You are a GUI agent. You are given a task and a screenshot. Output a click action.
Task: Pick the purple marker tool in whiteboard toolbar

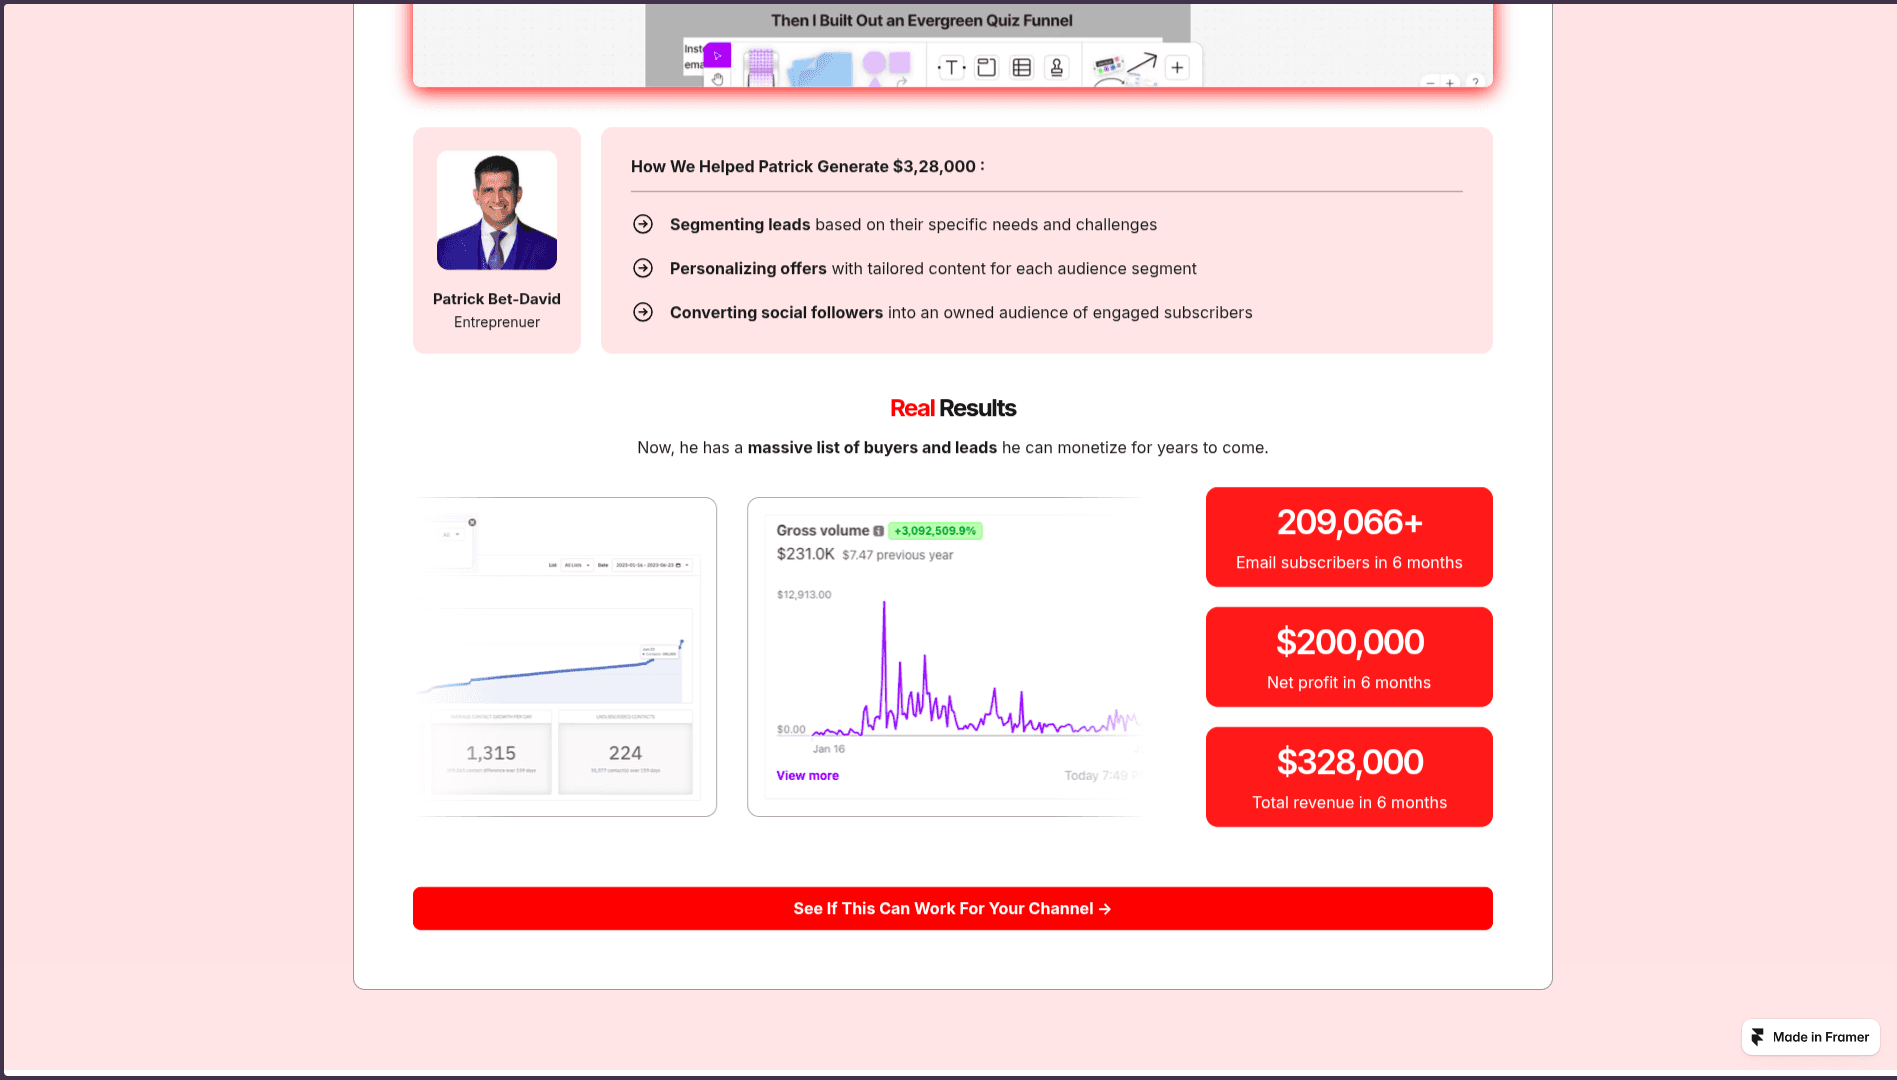point(761,68)
